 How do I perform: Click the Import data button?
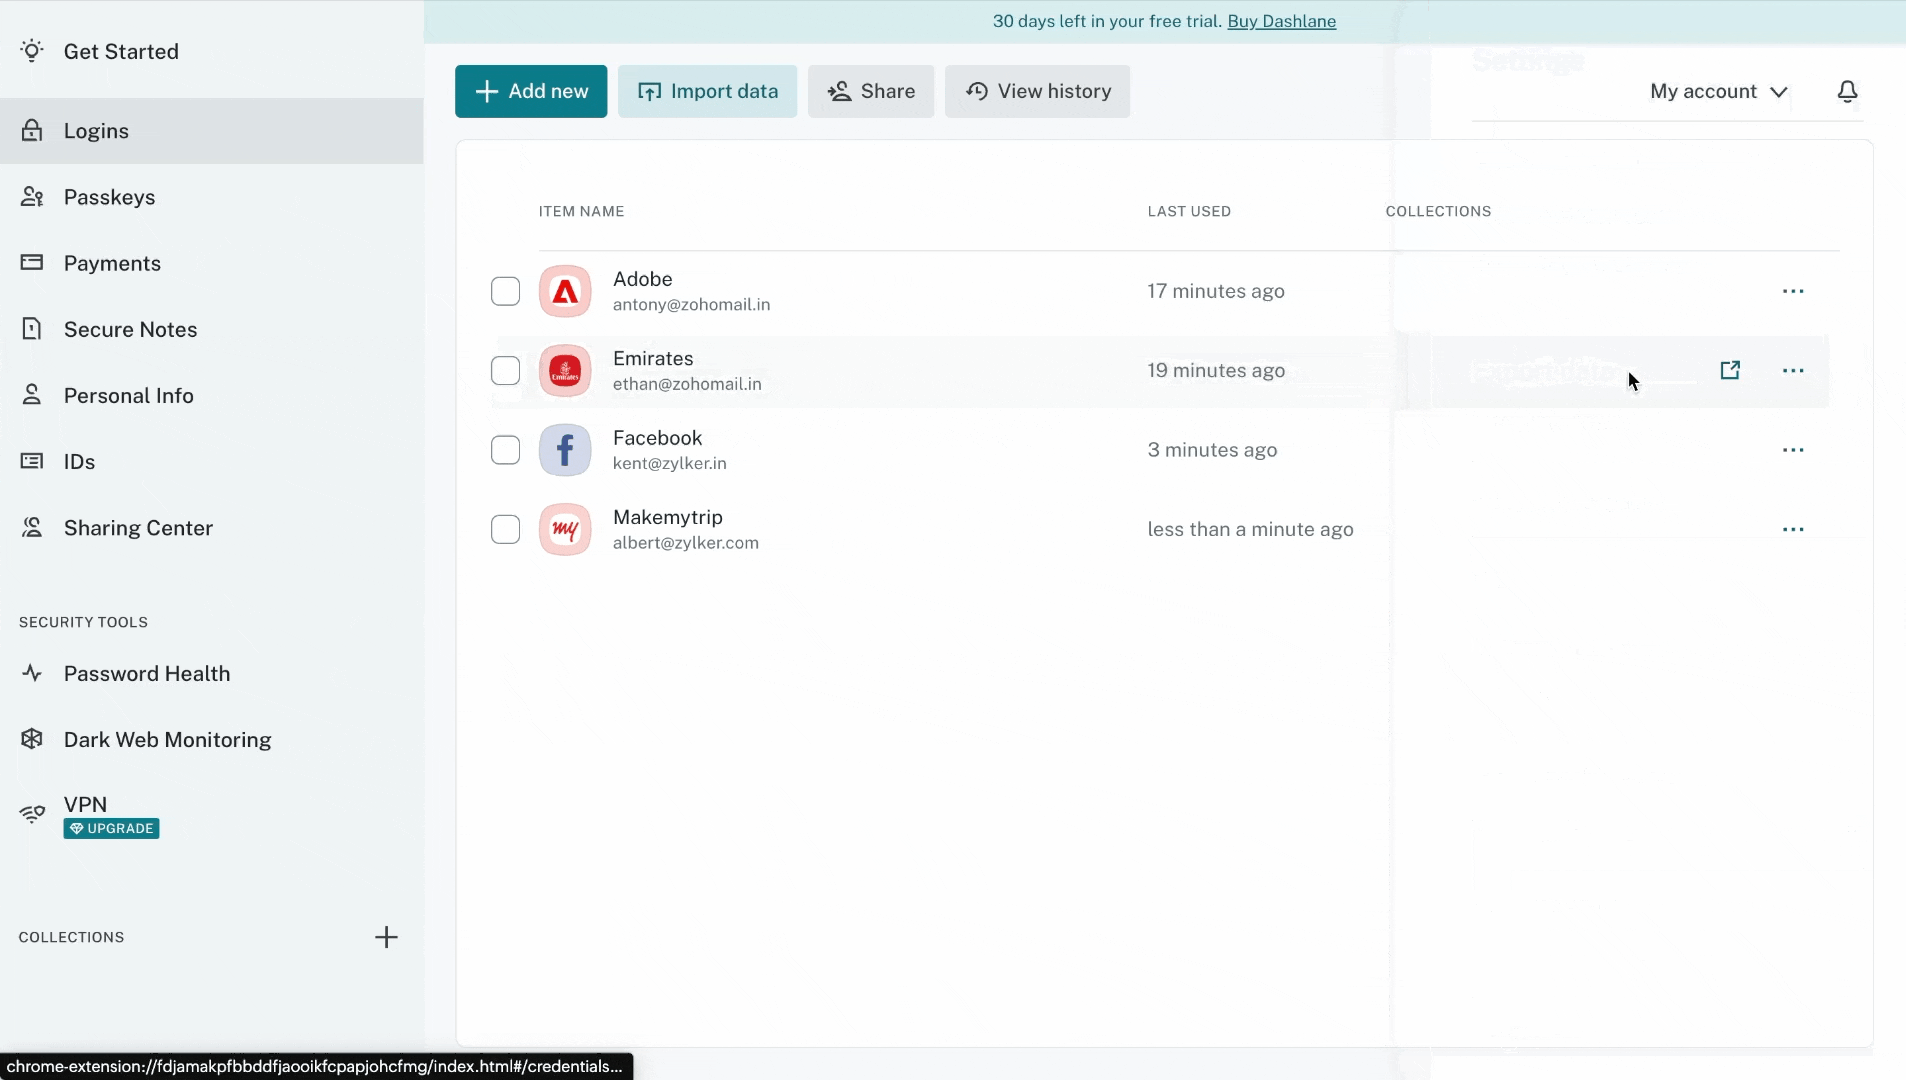pos(707,91)
